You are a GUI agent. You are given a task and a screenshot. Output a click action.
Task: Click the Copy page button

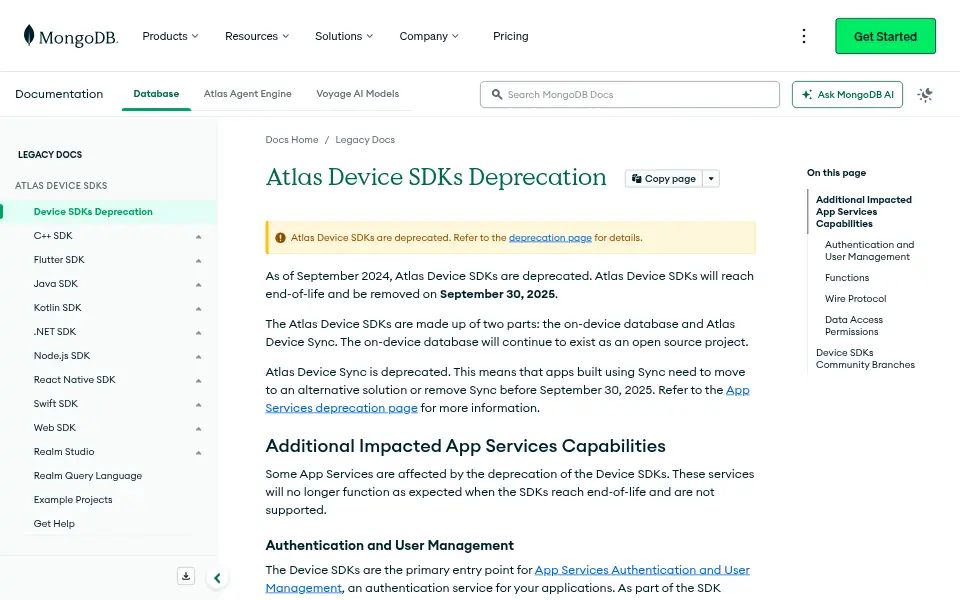click(x=664, y=179)
